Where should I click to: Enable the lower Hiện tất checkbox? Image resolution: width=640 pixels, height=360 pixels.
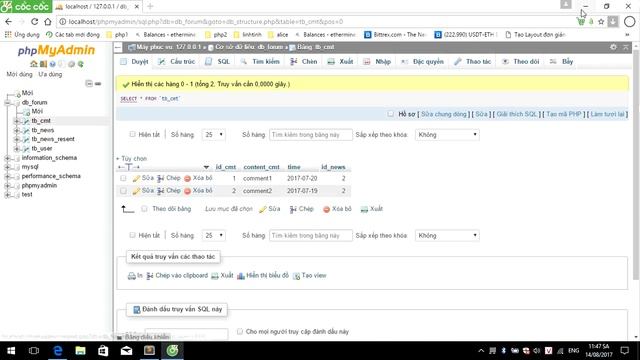132,235
